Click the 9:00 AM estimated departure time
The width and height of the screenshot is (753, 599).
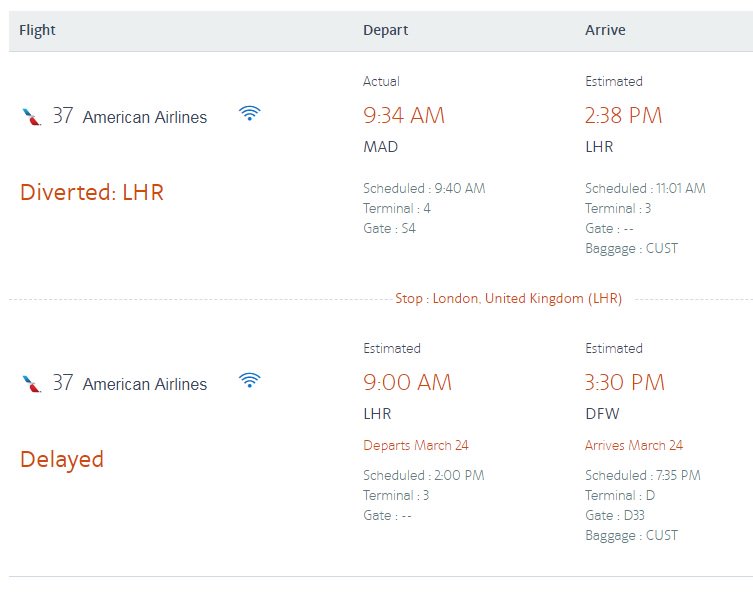[407, 382]
